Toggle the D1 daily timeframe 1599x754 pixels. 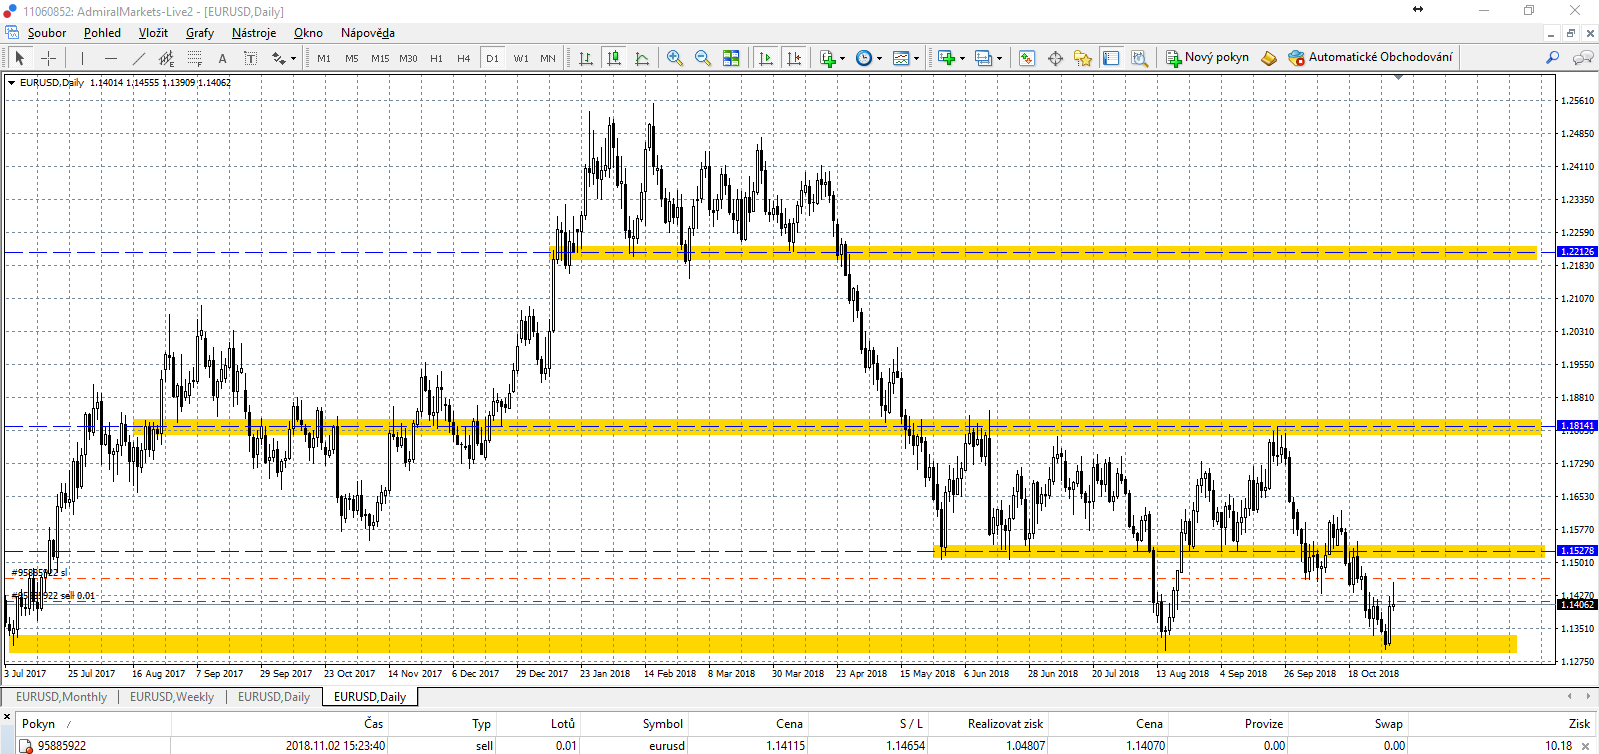pos(492,58)
